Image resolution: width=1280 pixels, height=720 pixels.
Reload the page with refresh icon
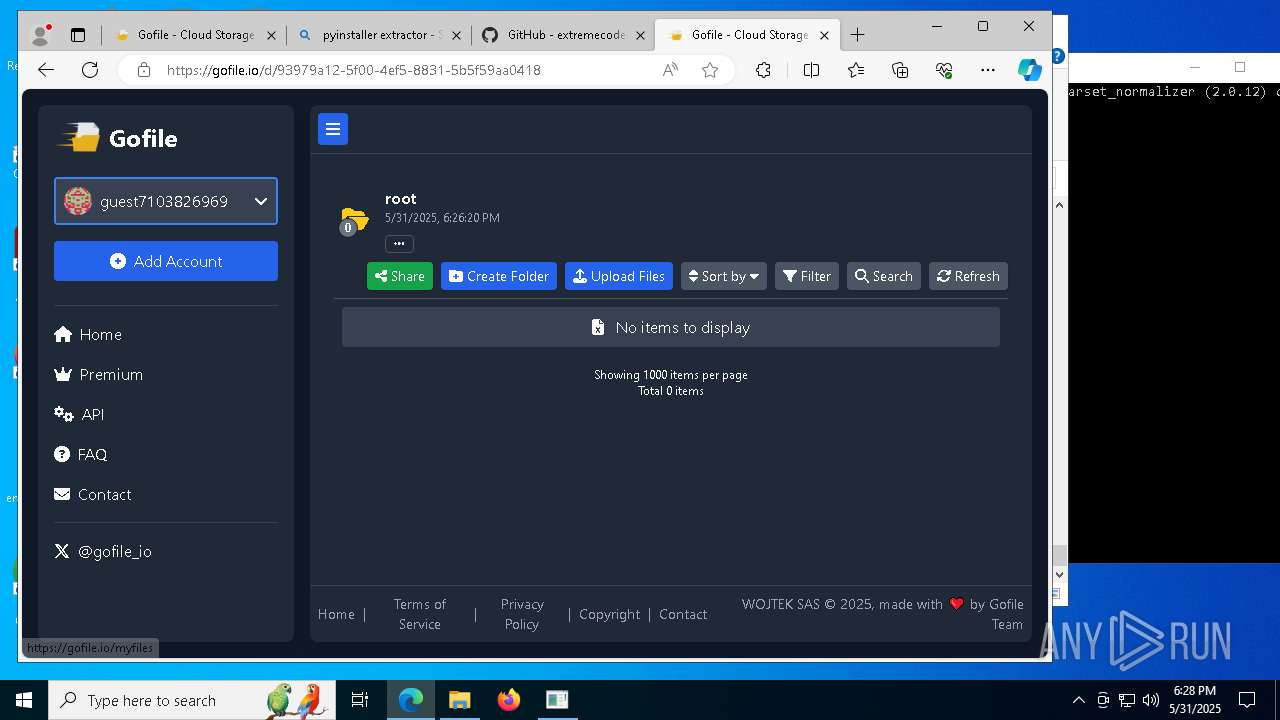click(x=90, y=70)
